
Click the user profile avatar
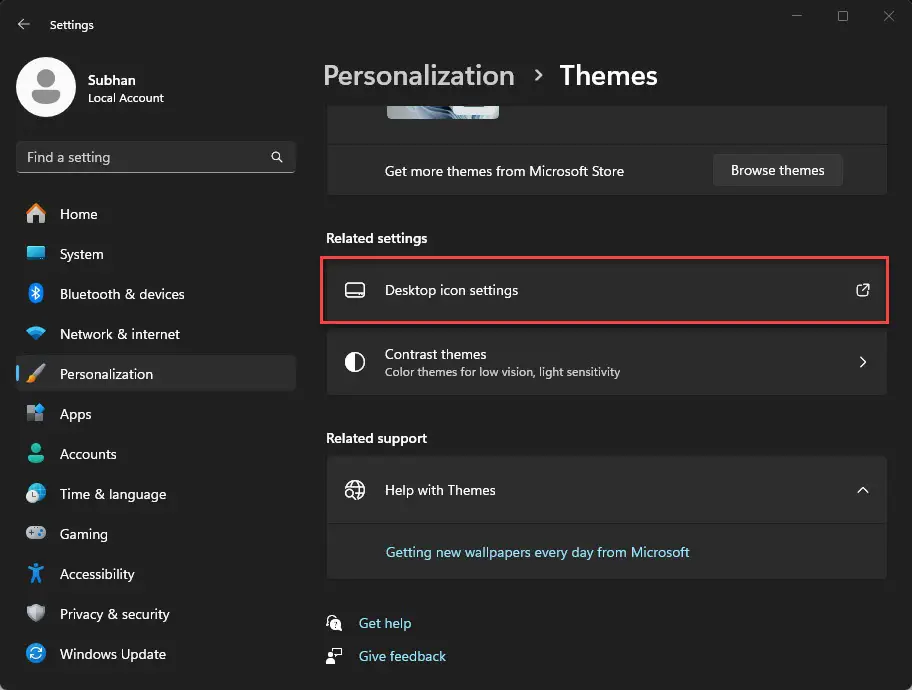(x=46, y=87)
